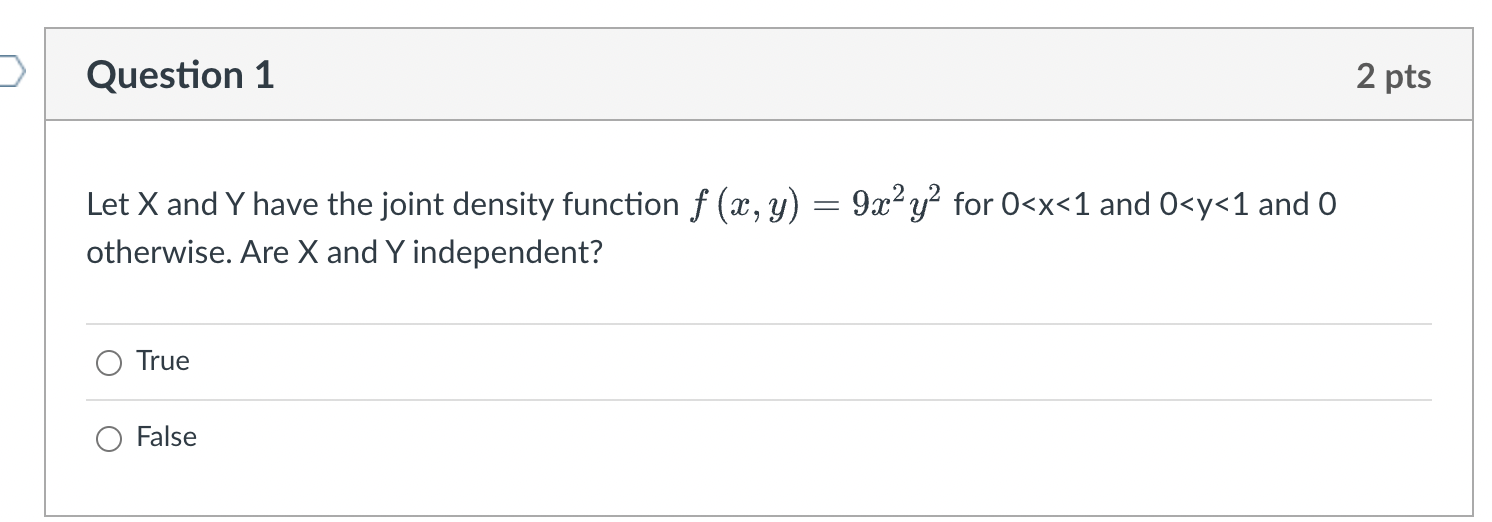This screenshot has height=522, width=1492.
Task: Click the empty area right of "True" row
Action: click(x=800, y=362)
